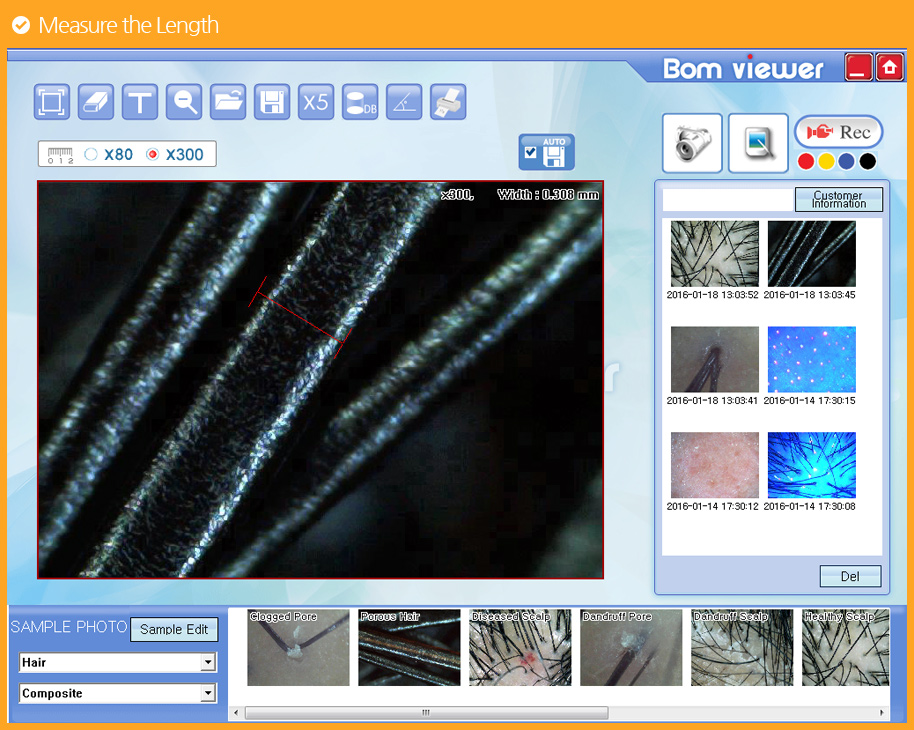Viewport: 914px width, 730px height.
Task: Open an image file with folder icon
Action: pyautogui.click(x=228, y=102)
